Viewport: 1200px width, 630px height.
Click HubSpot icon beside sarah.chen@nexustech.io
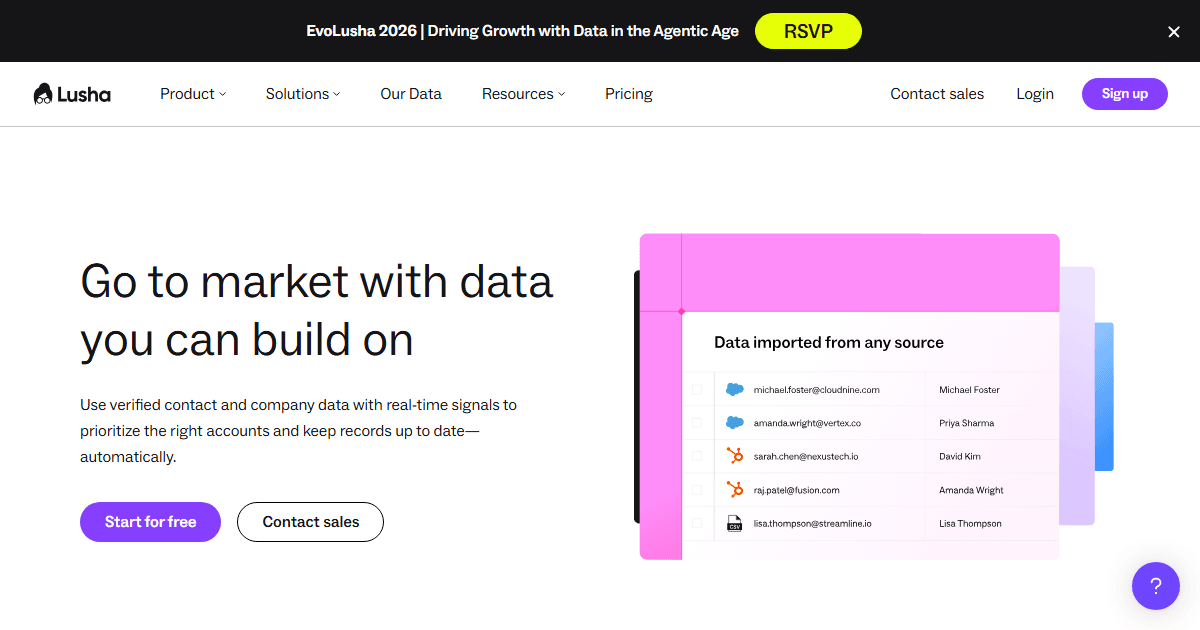click(735, 456)
